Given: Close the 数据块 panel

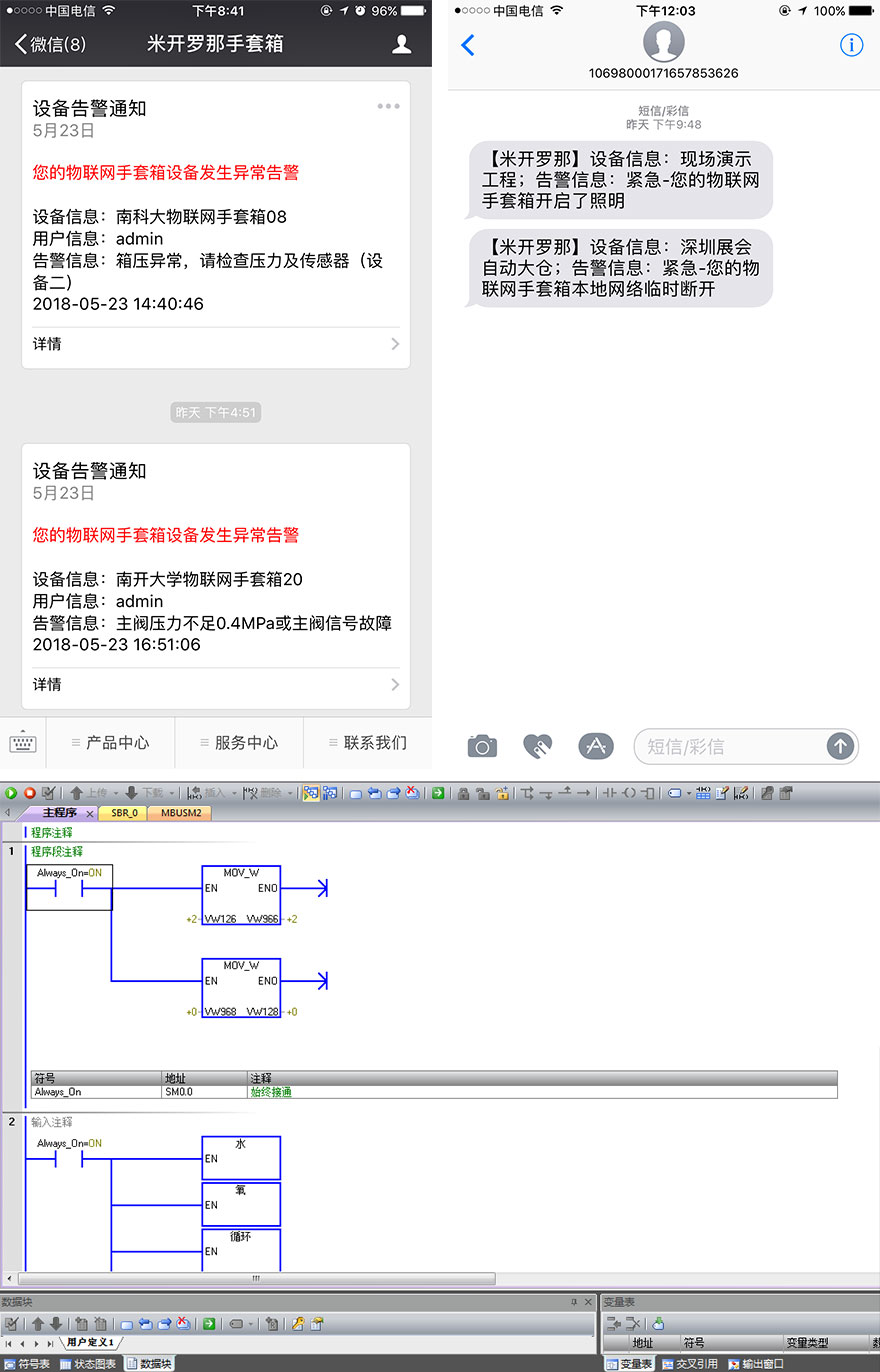Looking at the screenshot, I should [x=588, y=1302].
